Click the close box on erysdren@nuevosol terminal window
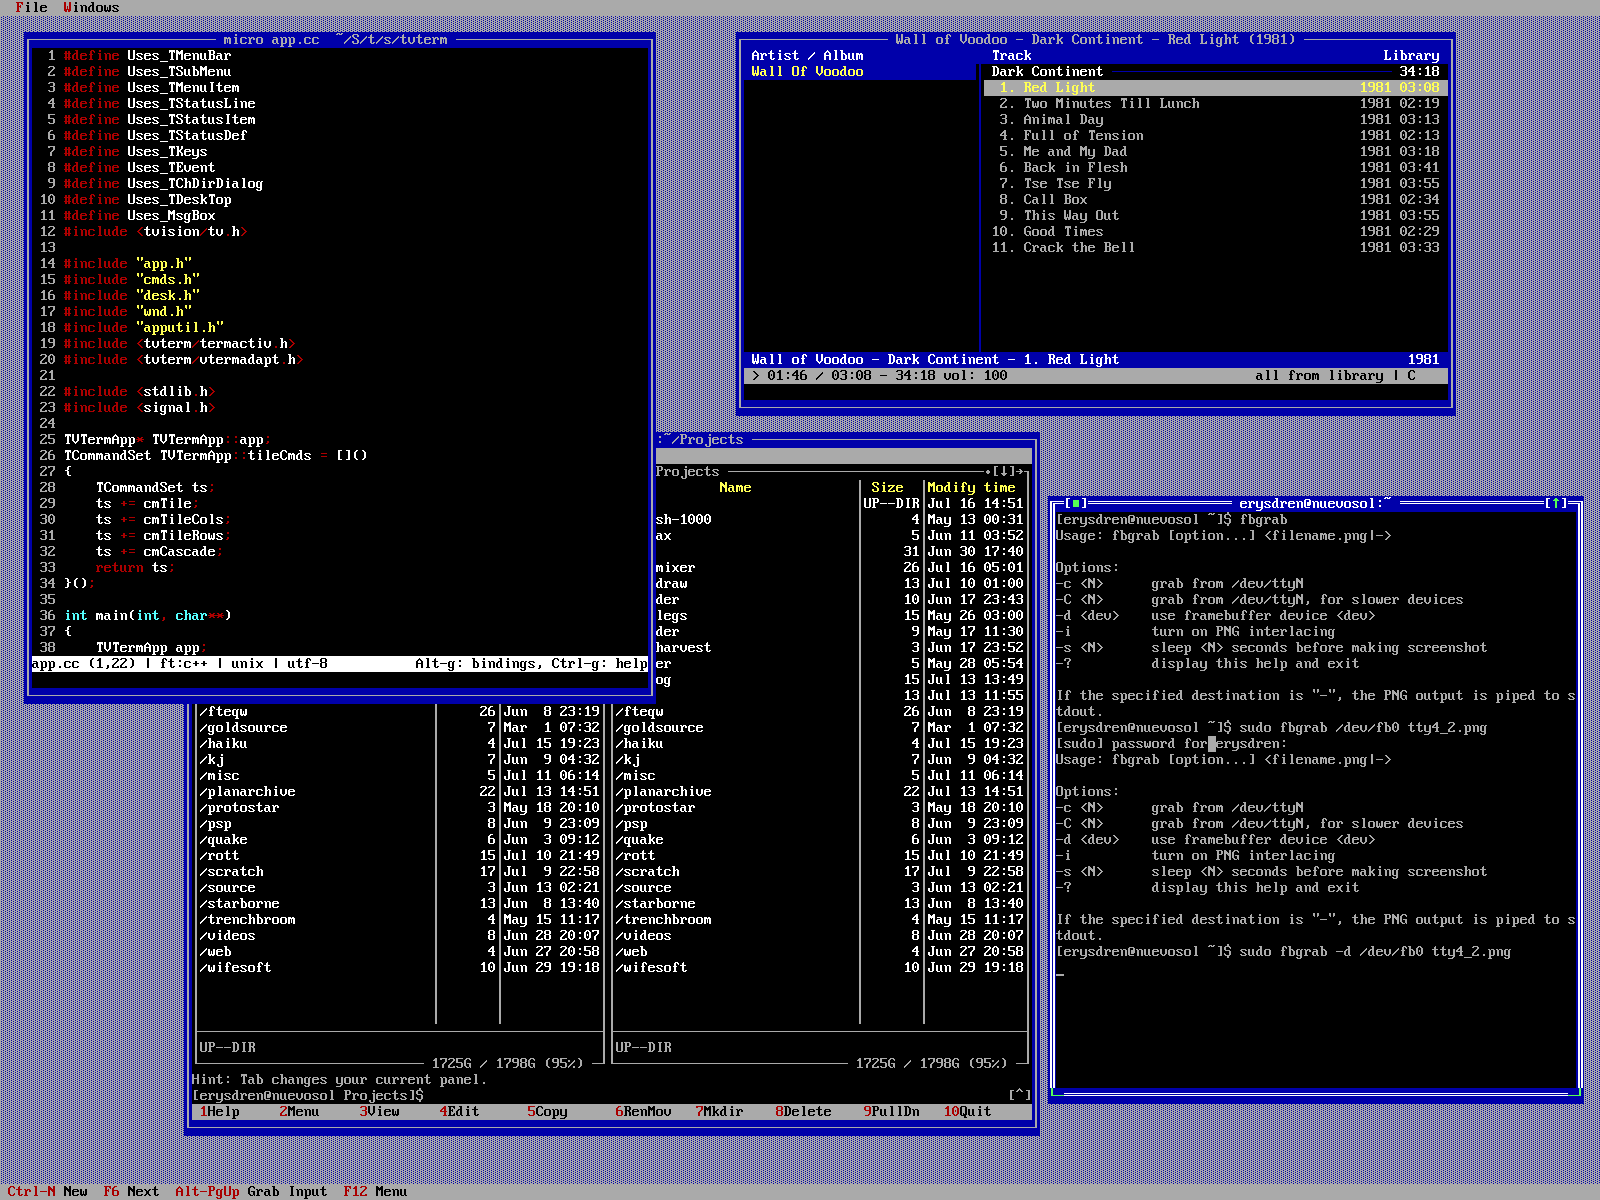The width and height of the screenshot is (1600, 1200). 1076,504
